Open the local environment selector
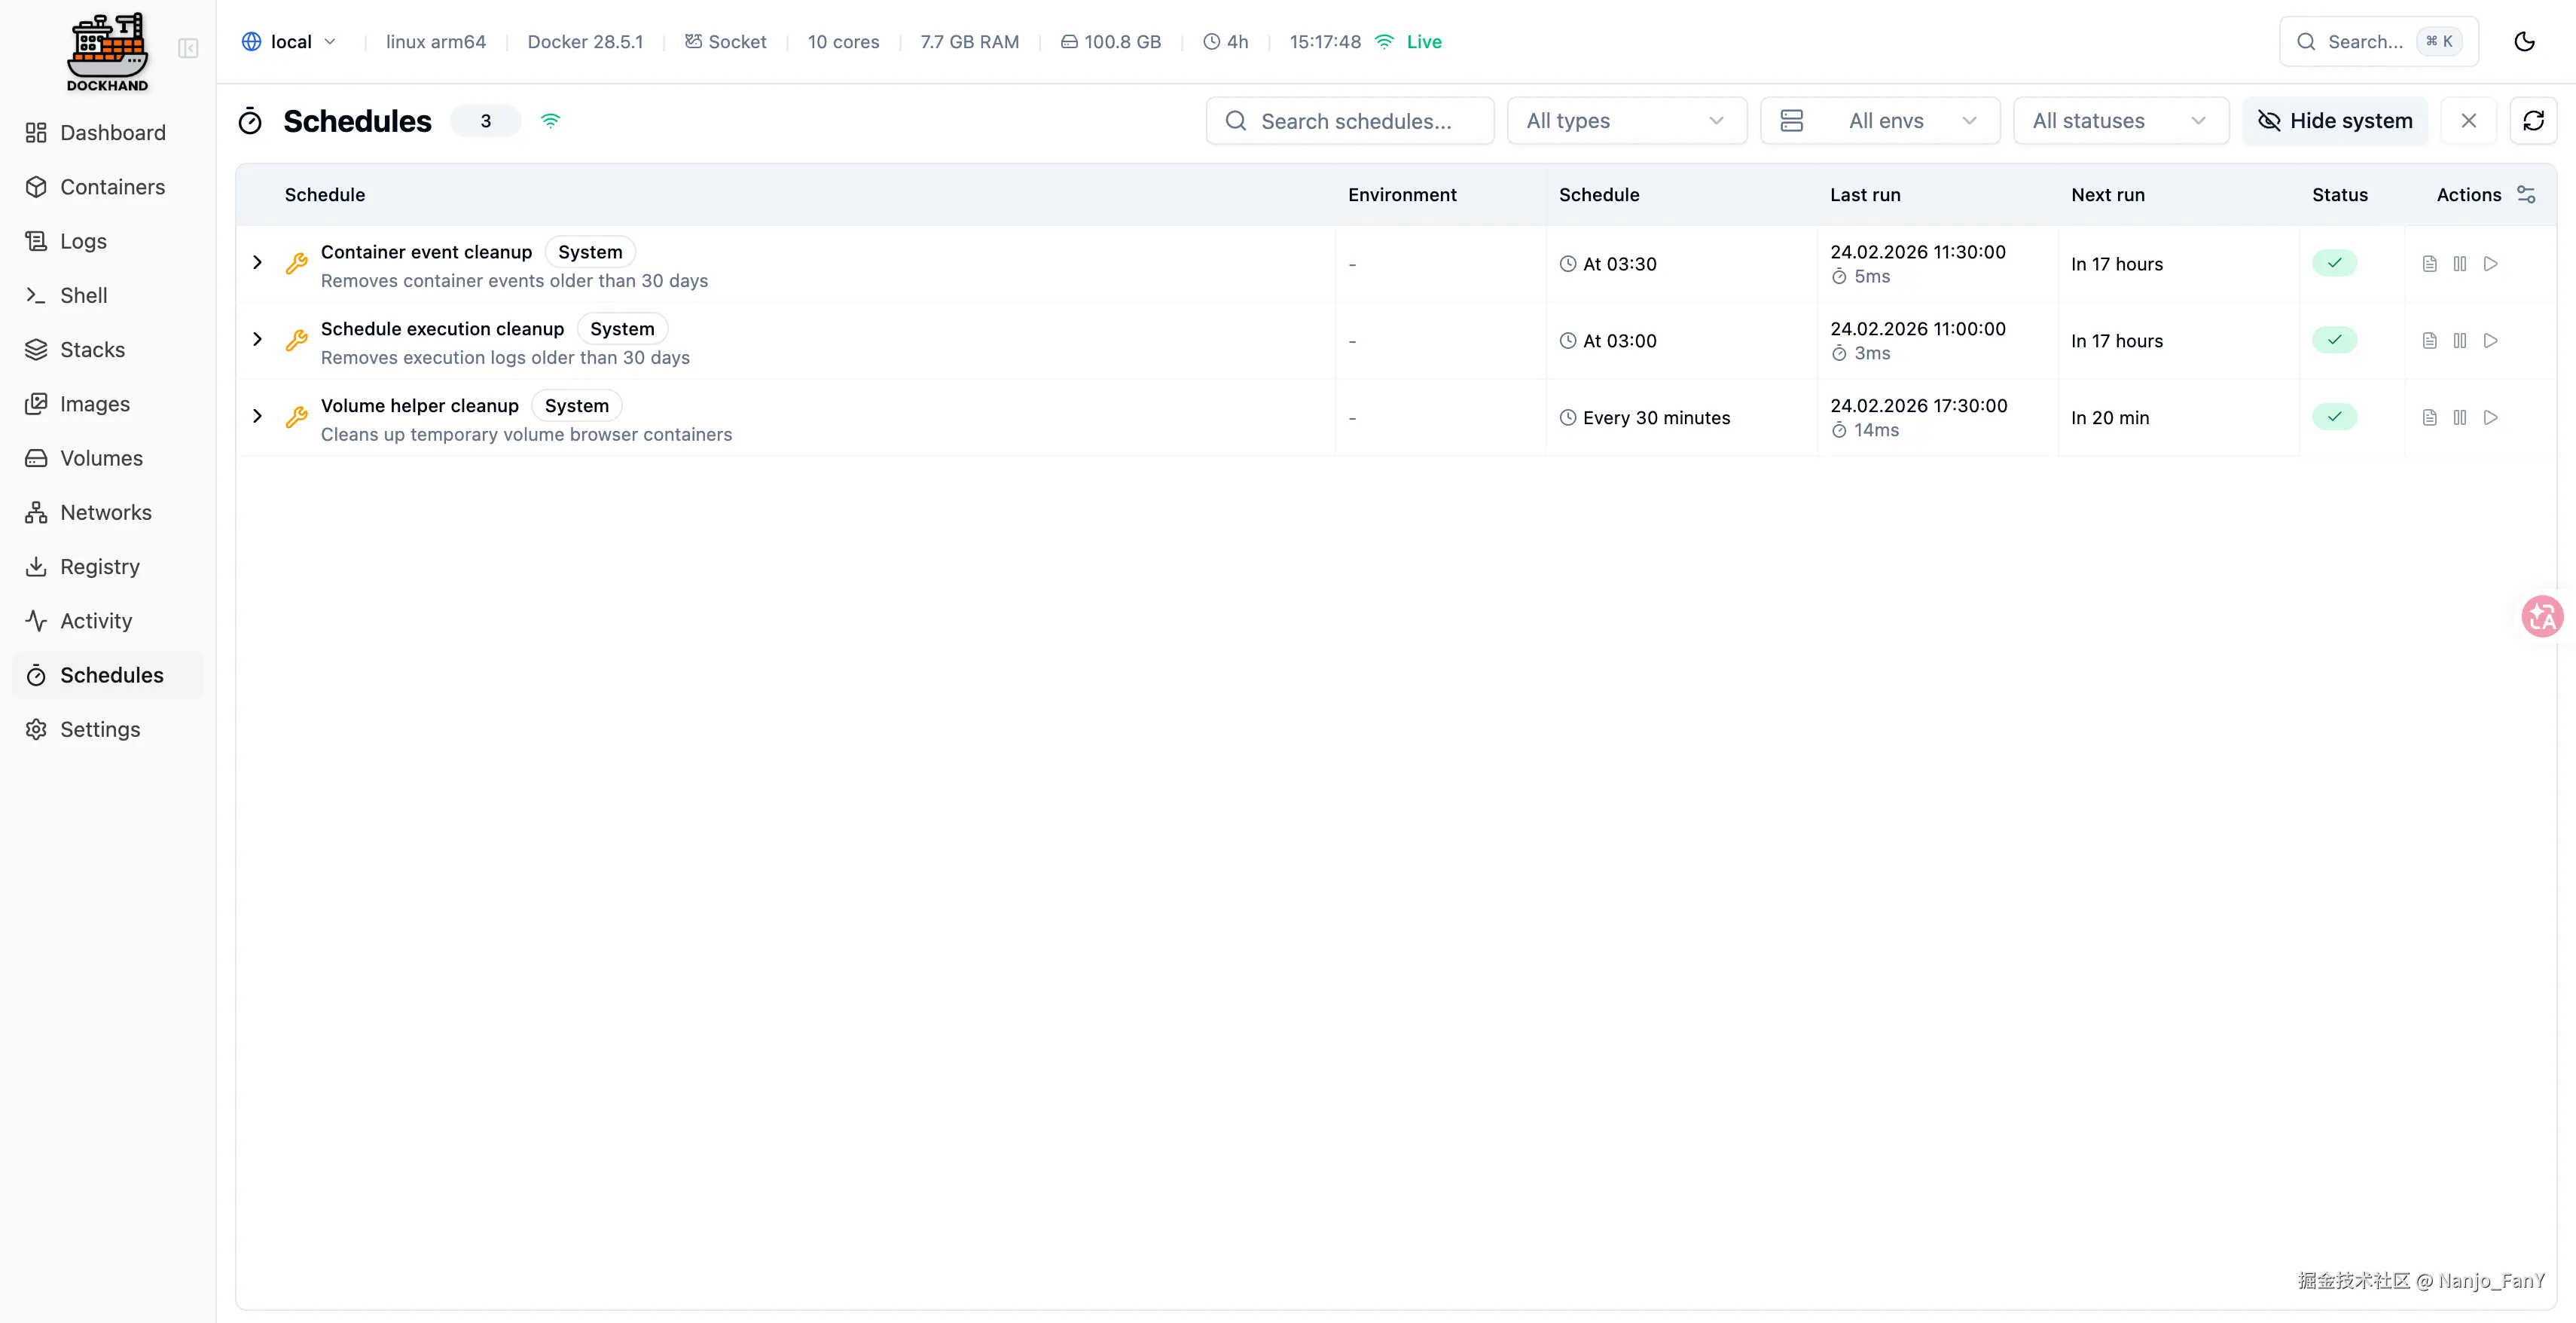The image size is (2576, 1323). click(x=289, y=41)
